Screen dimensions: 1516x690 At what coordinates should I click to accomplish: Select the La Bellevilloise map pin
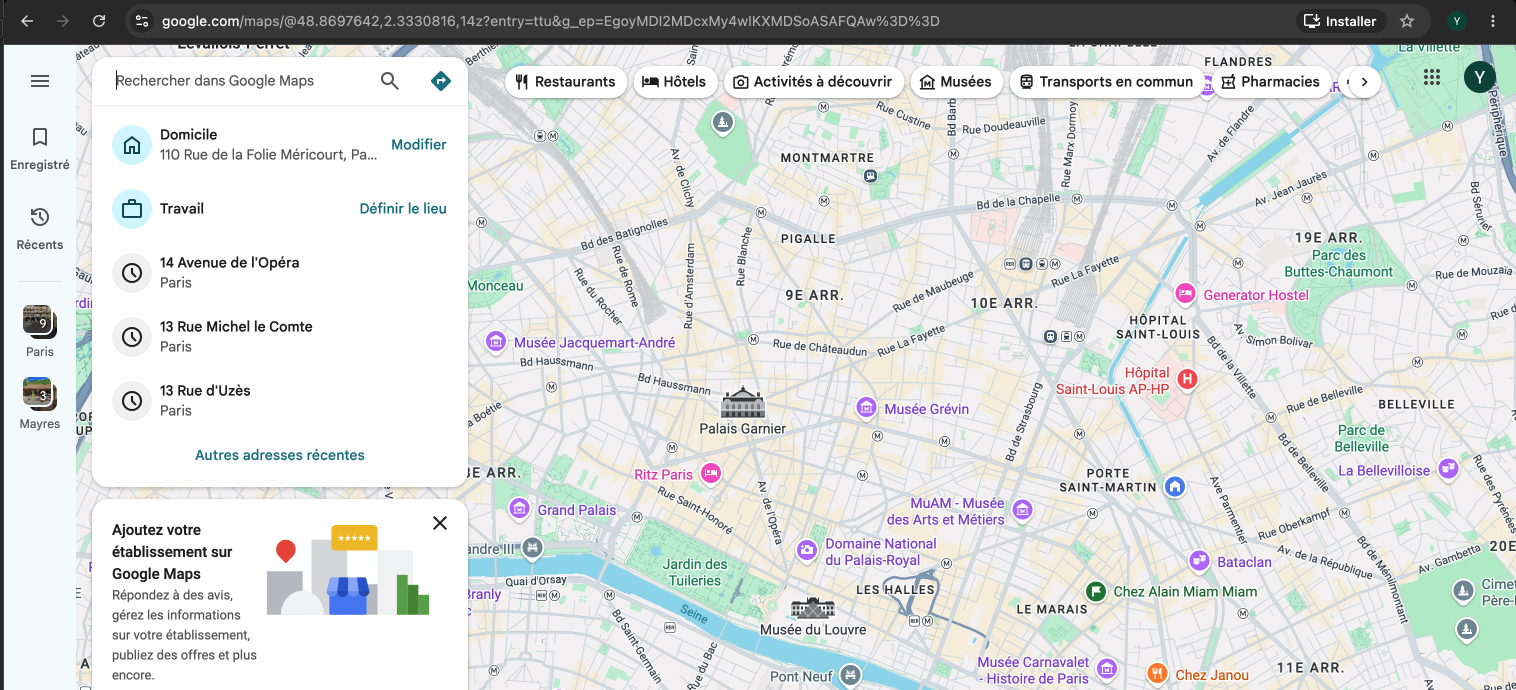(1448, 470)
